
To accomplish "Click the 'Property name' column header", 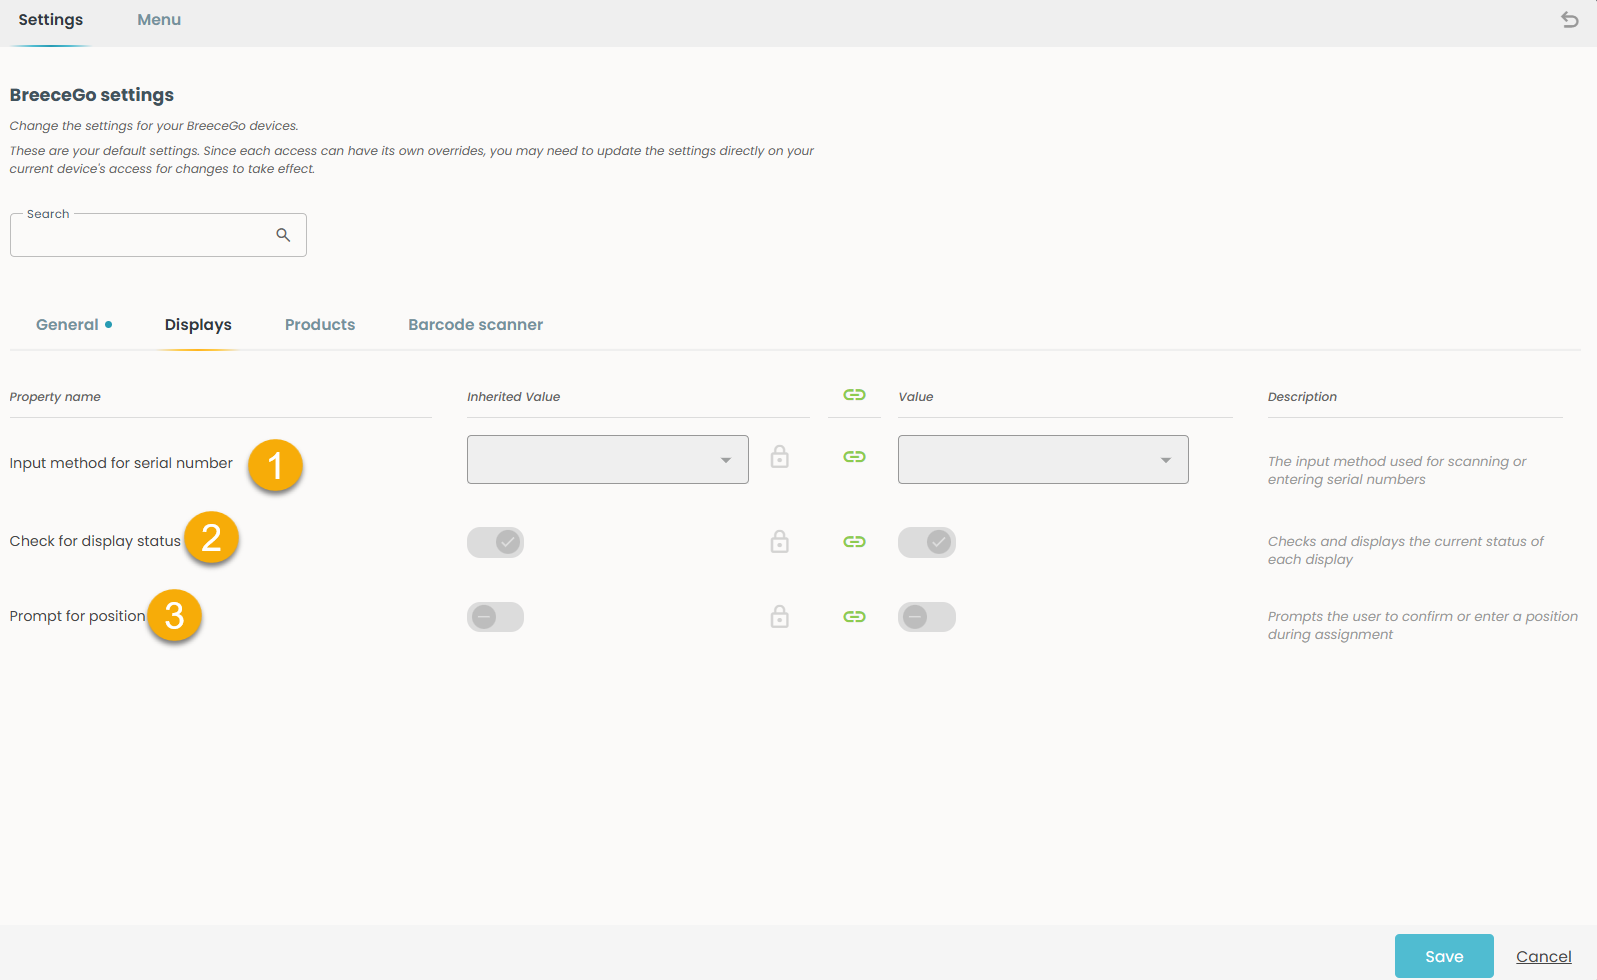I will pyautogui.click(x=55, y=397).
